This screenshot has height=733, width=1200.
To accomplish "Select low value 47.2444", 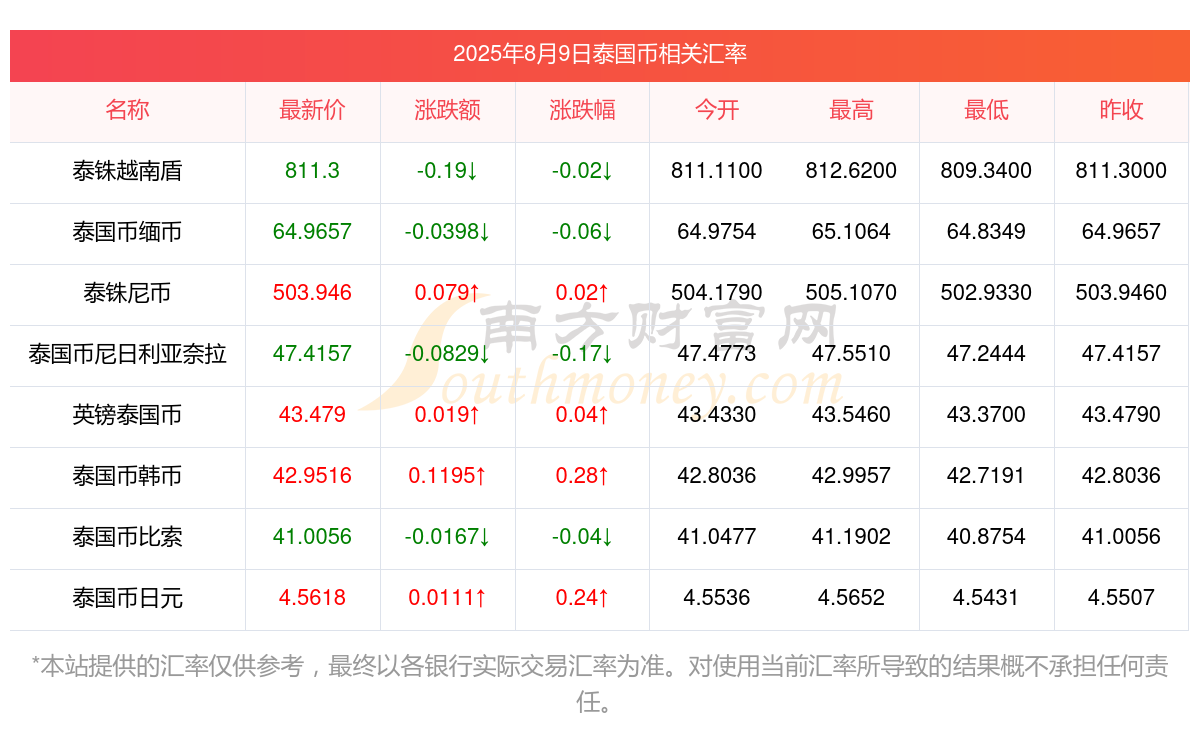I will point(986,354).
